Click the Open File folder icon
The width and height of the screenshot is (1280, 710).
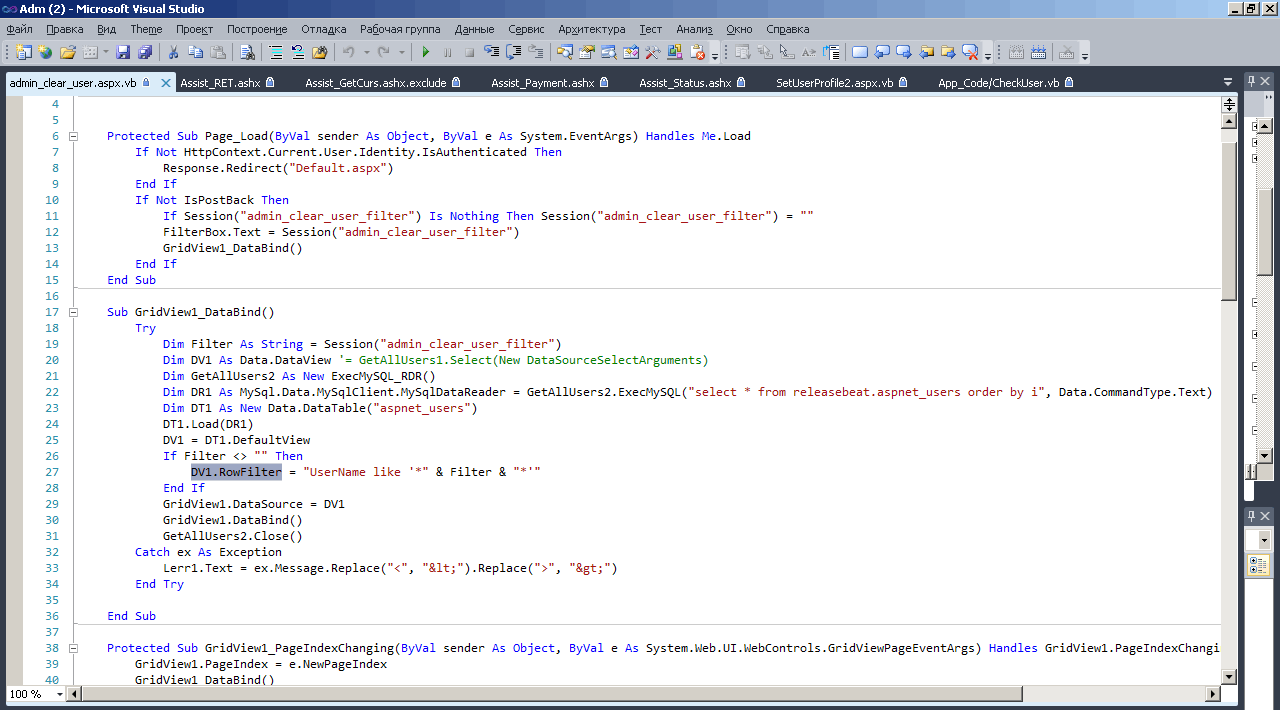(67, 52)
